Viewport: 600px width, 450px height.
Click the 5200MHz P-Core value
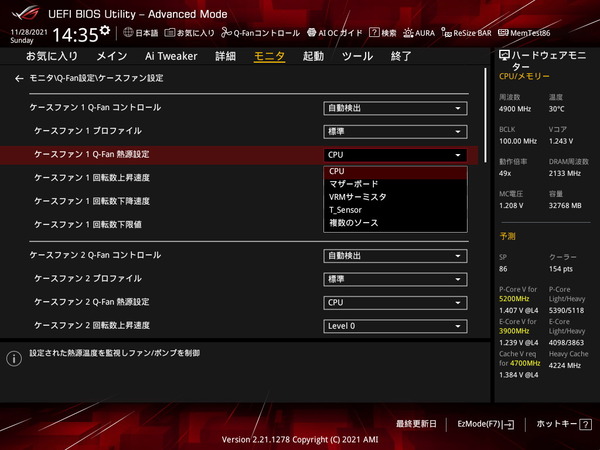pos(514,299)
